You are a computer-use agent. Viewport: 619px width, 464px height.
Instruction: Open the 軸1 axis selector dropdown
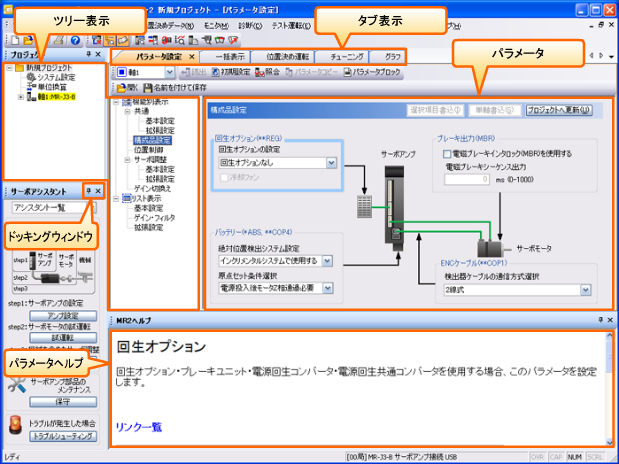(170, 72)
